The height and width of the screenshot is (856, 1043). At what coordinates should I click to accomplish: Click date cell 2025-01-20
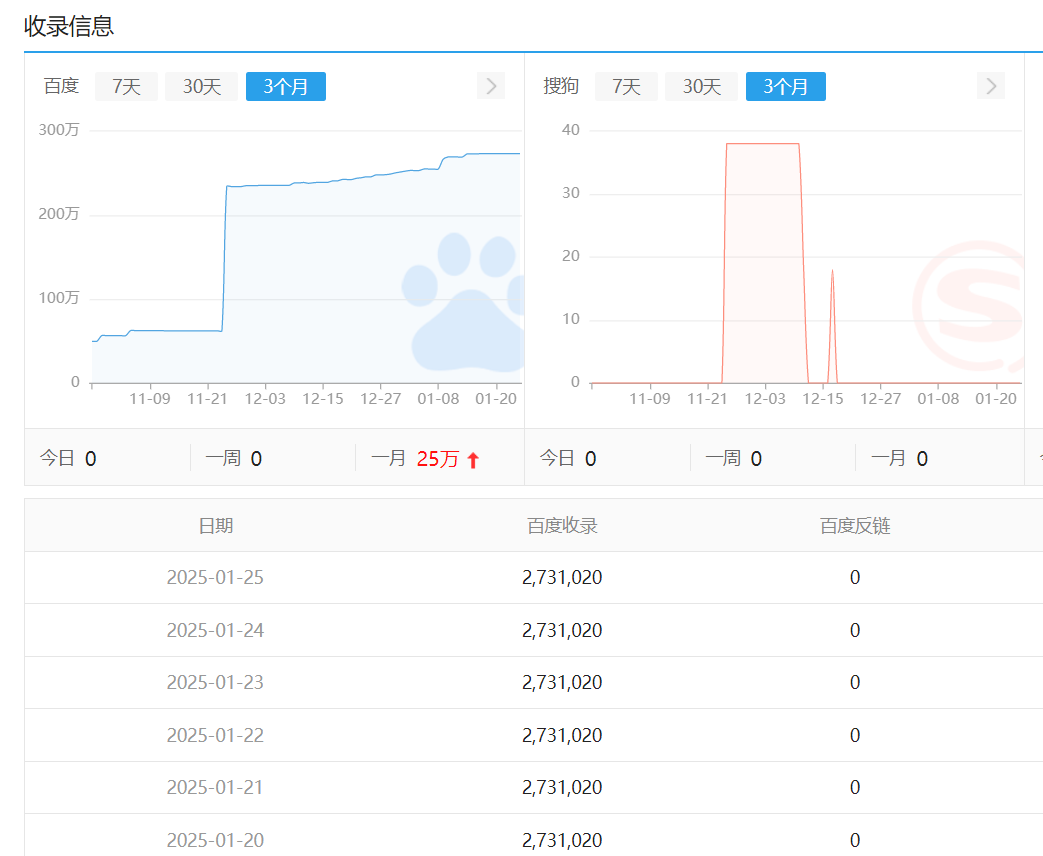[216, 840]
